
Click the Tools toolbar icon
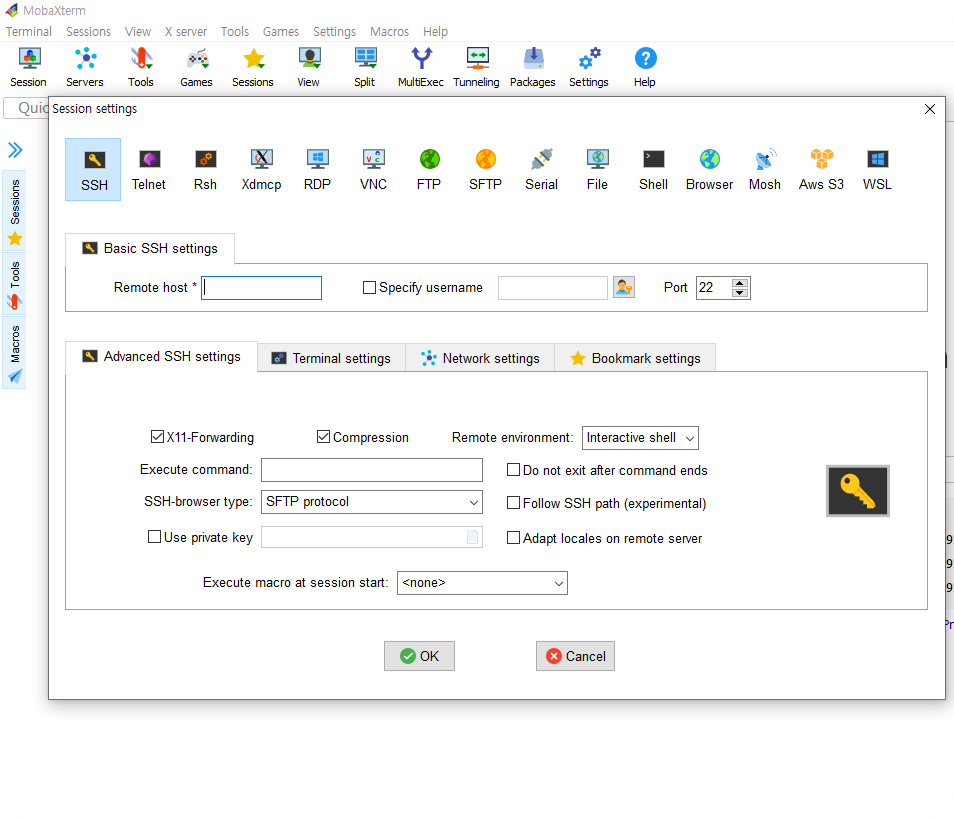pyautogui.click(x=141, y=68)
